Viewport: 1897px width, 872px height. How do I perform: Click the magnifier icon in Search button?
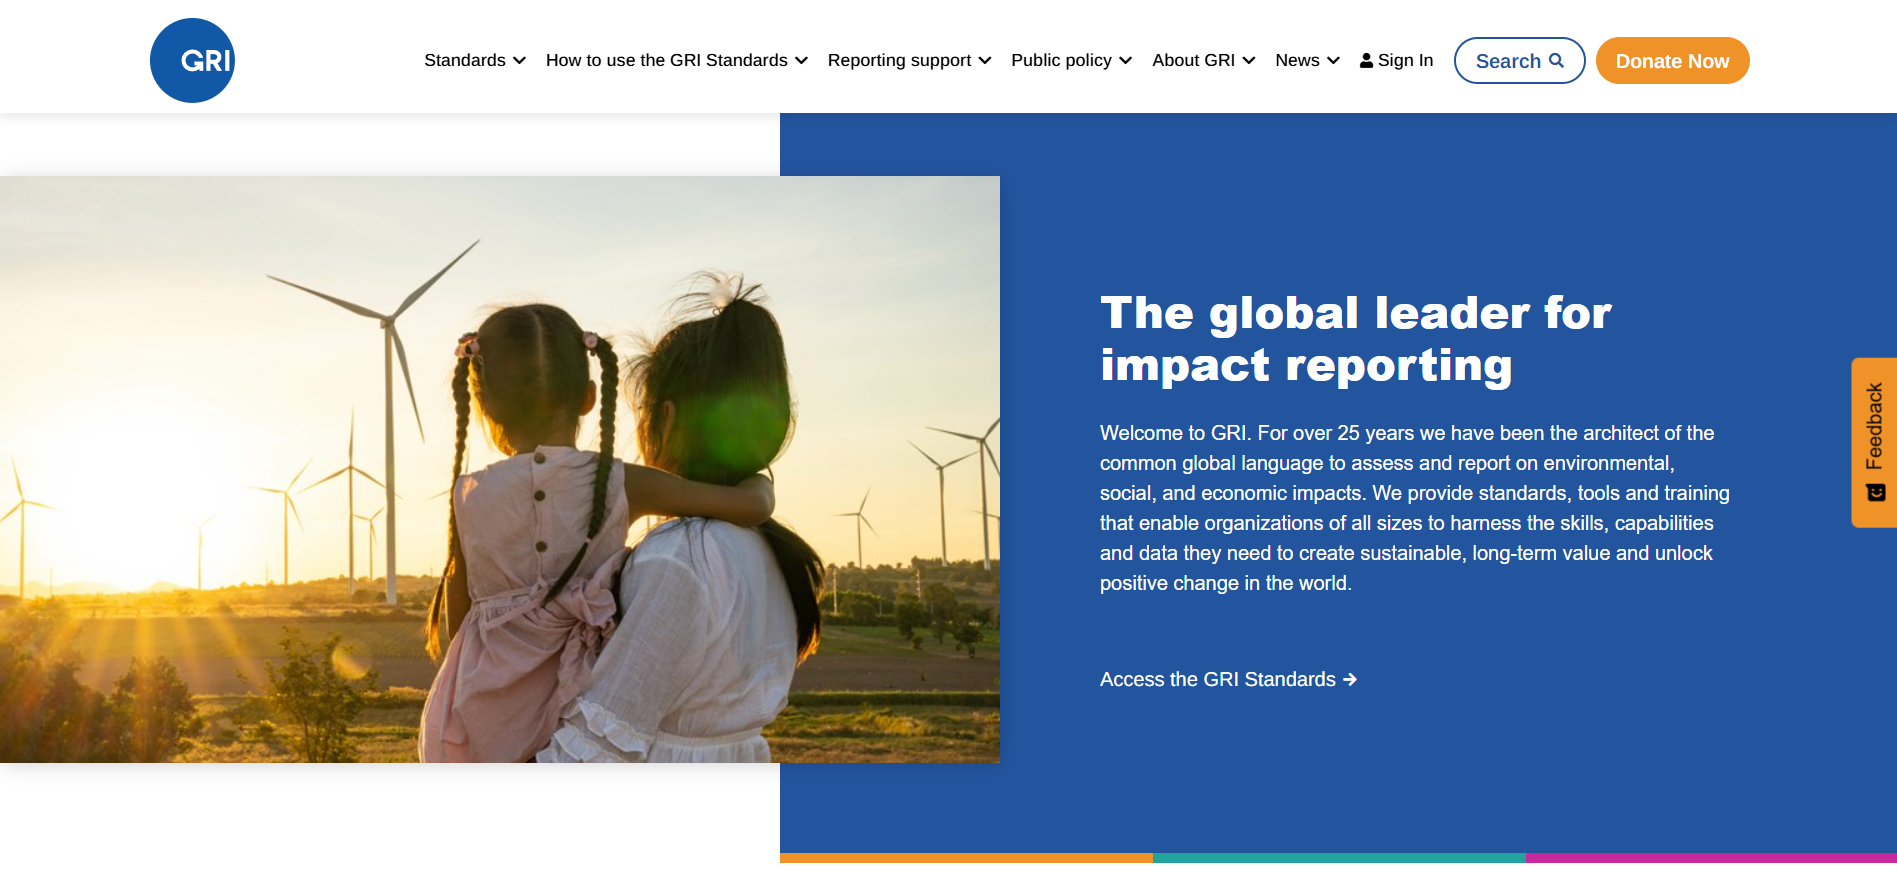click(x=1556, y=60)
